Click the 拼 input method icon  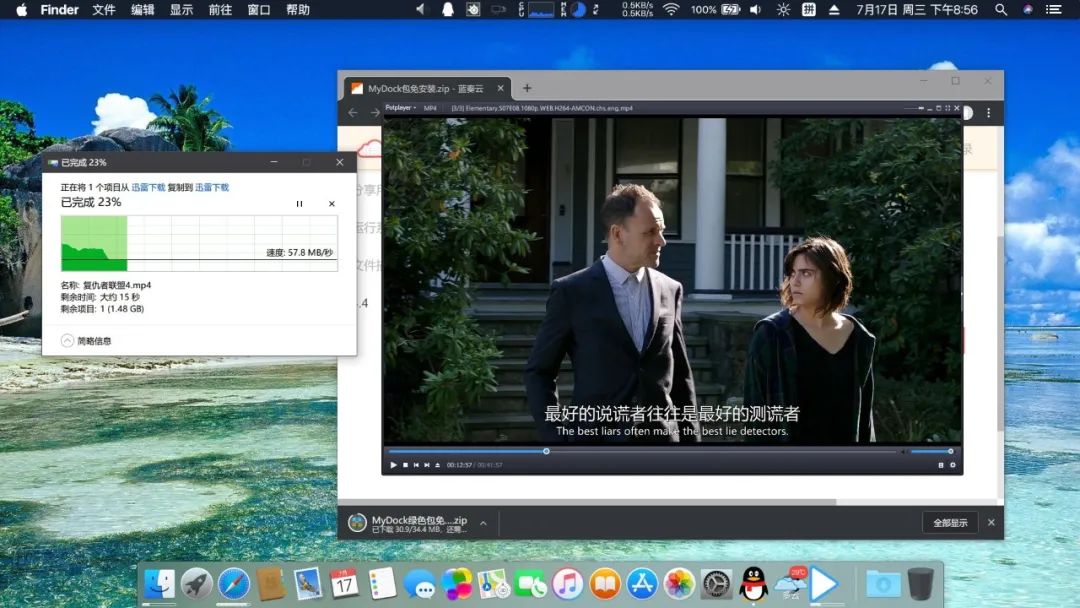pos(809,10)
